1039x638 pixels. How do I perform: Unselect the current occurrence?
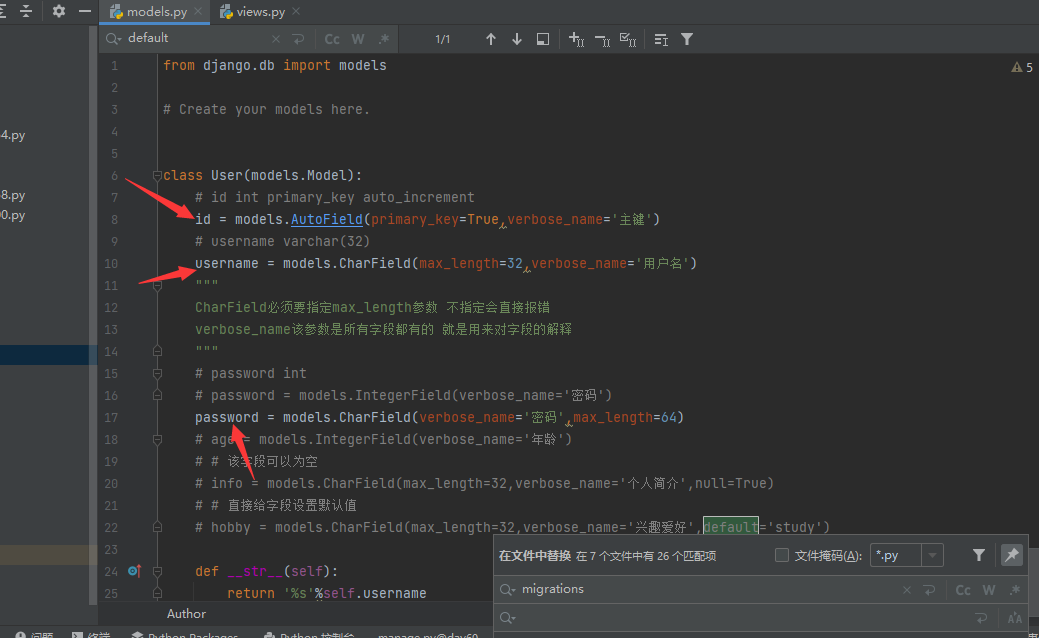point(602,40)
